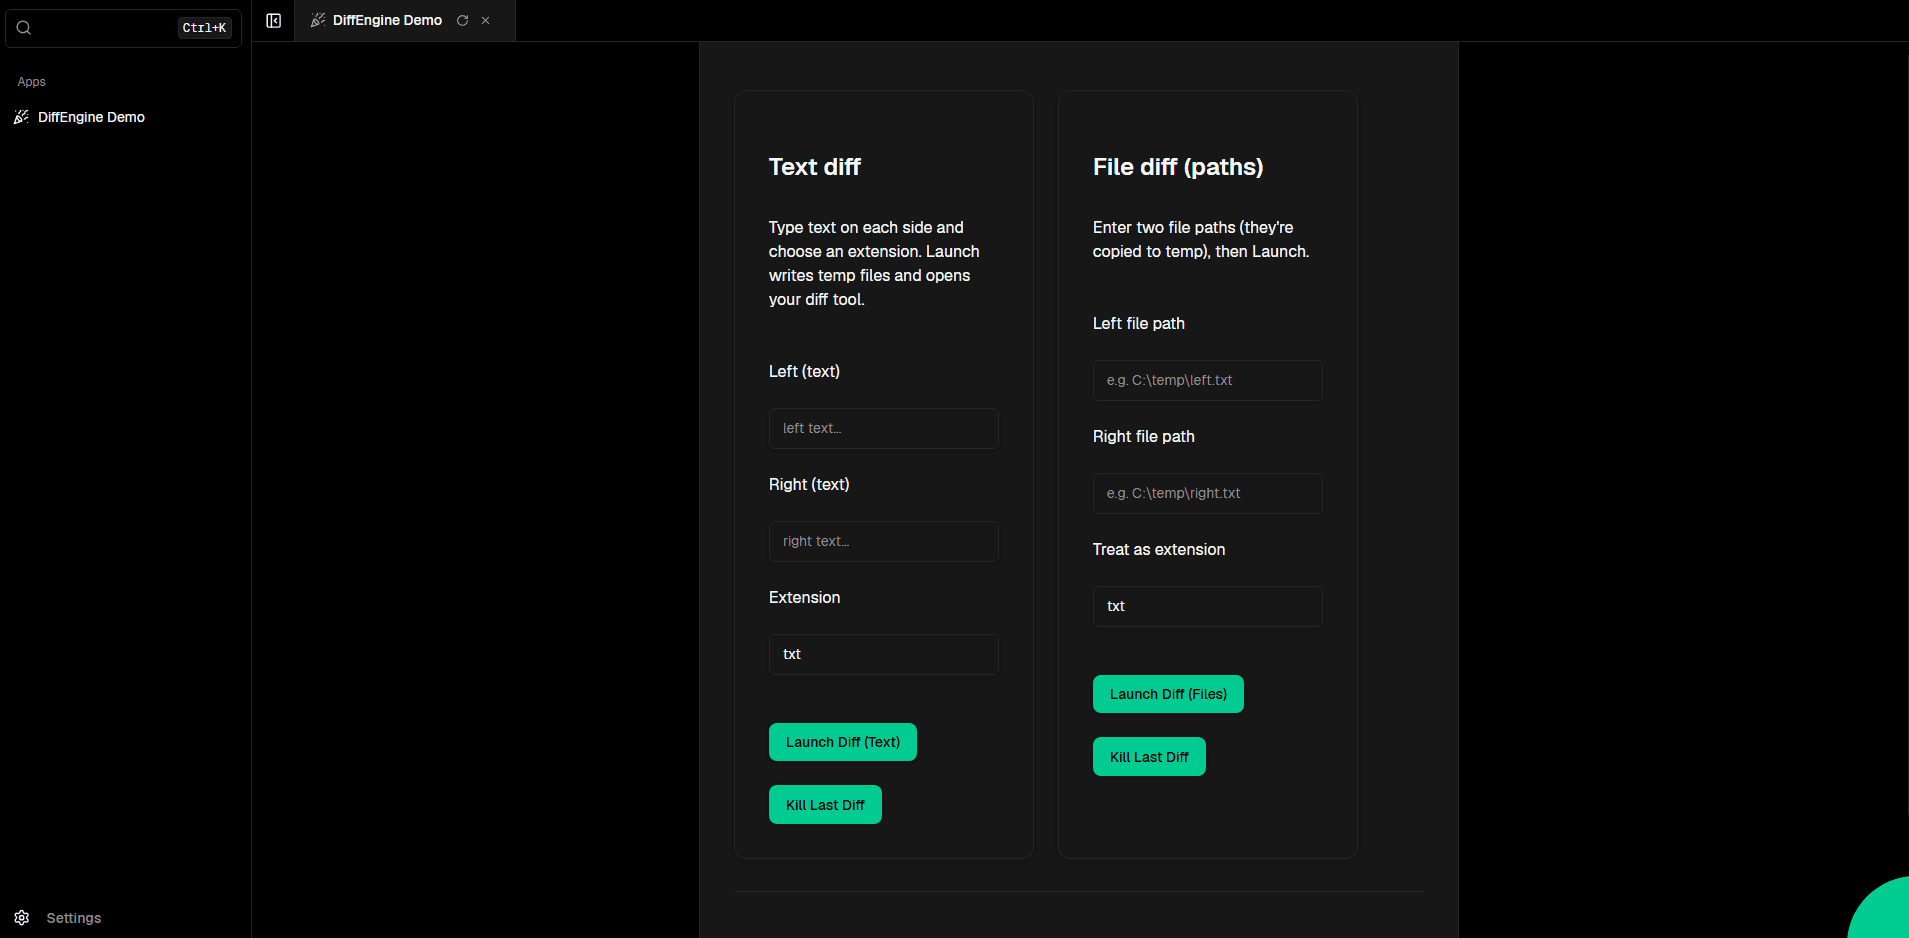Focus the Left file path input
This screenshot has height=938, width=1909.
(x=1207, y=381)
